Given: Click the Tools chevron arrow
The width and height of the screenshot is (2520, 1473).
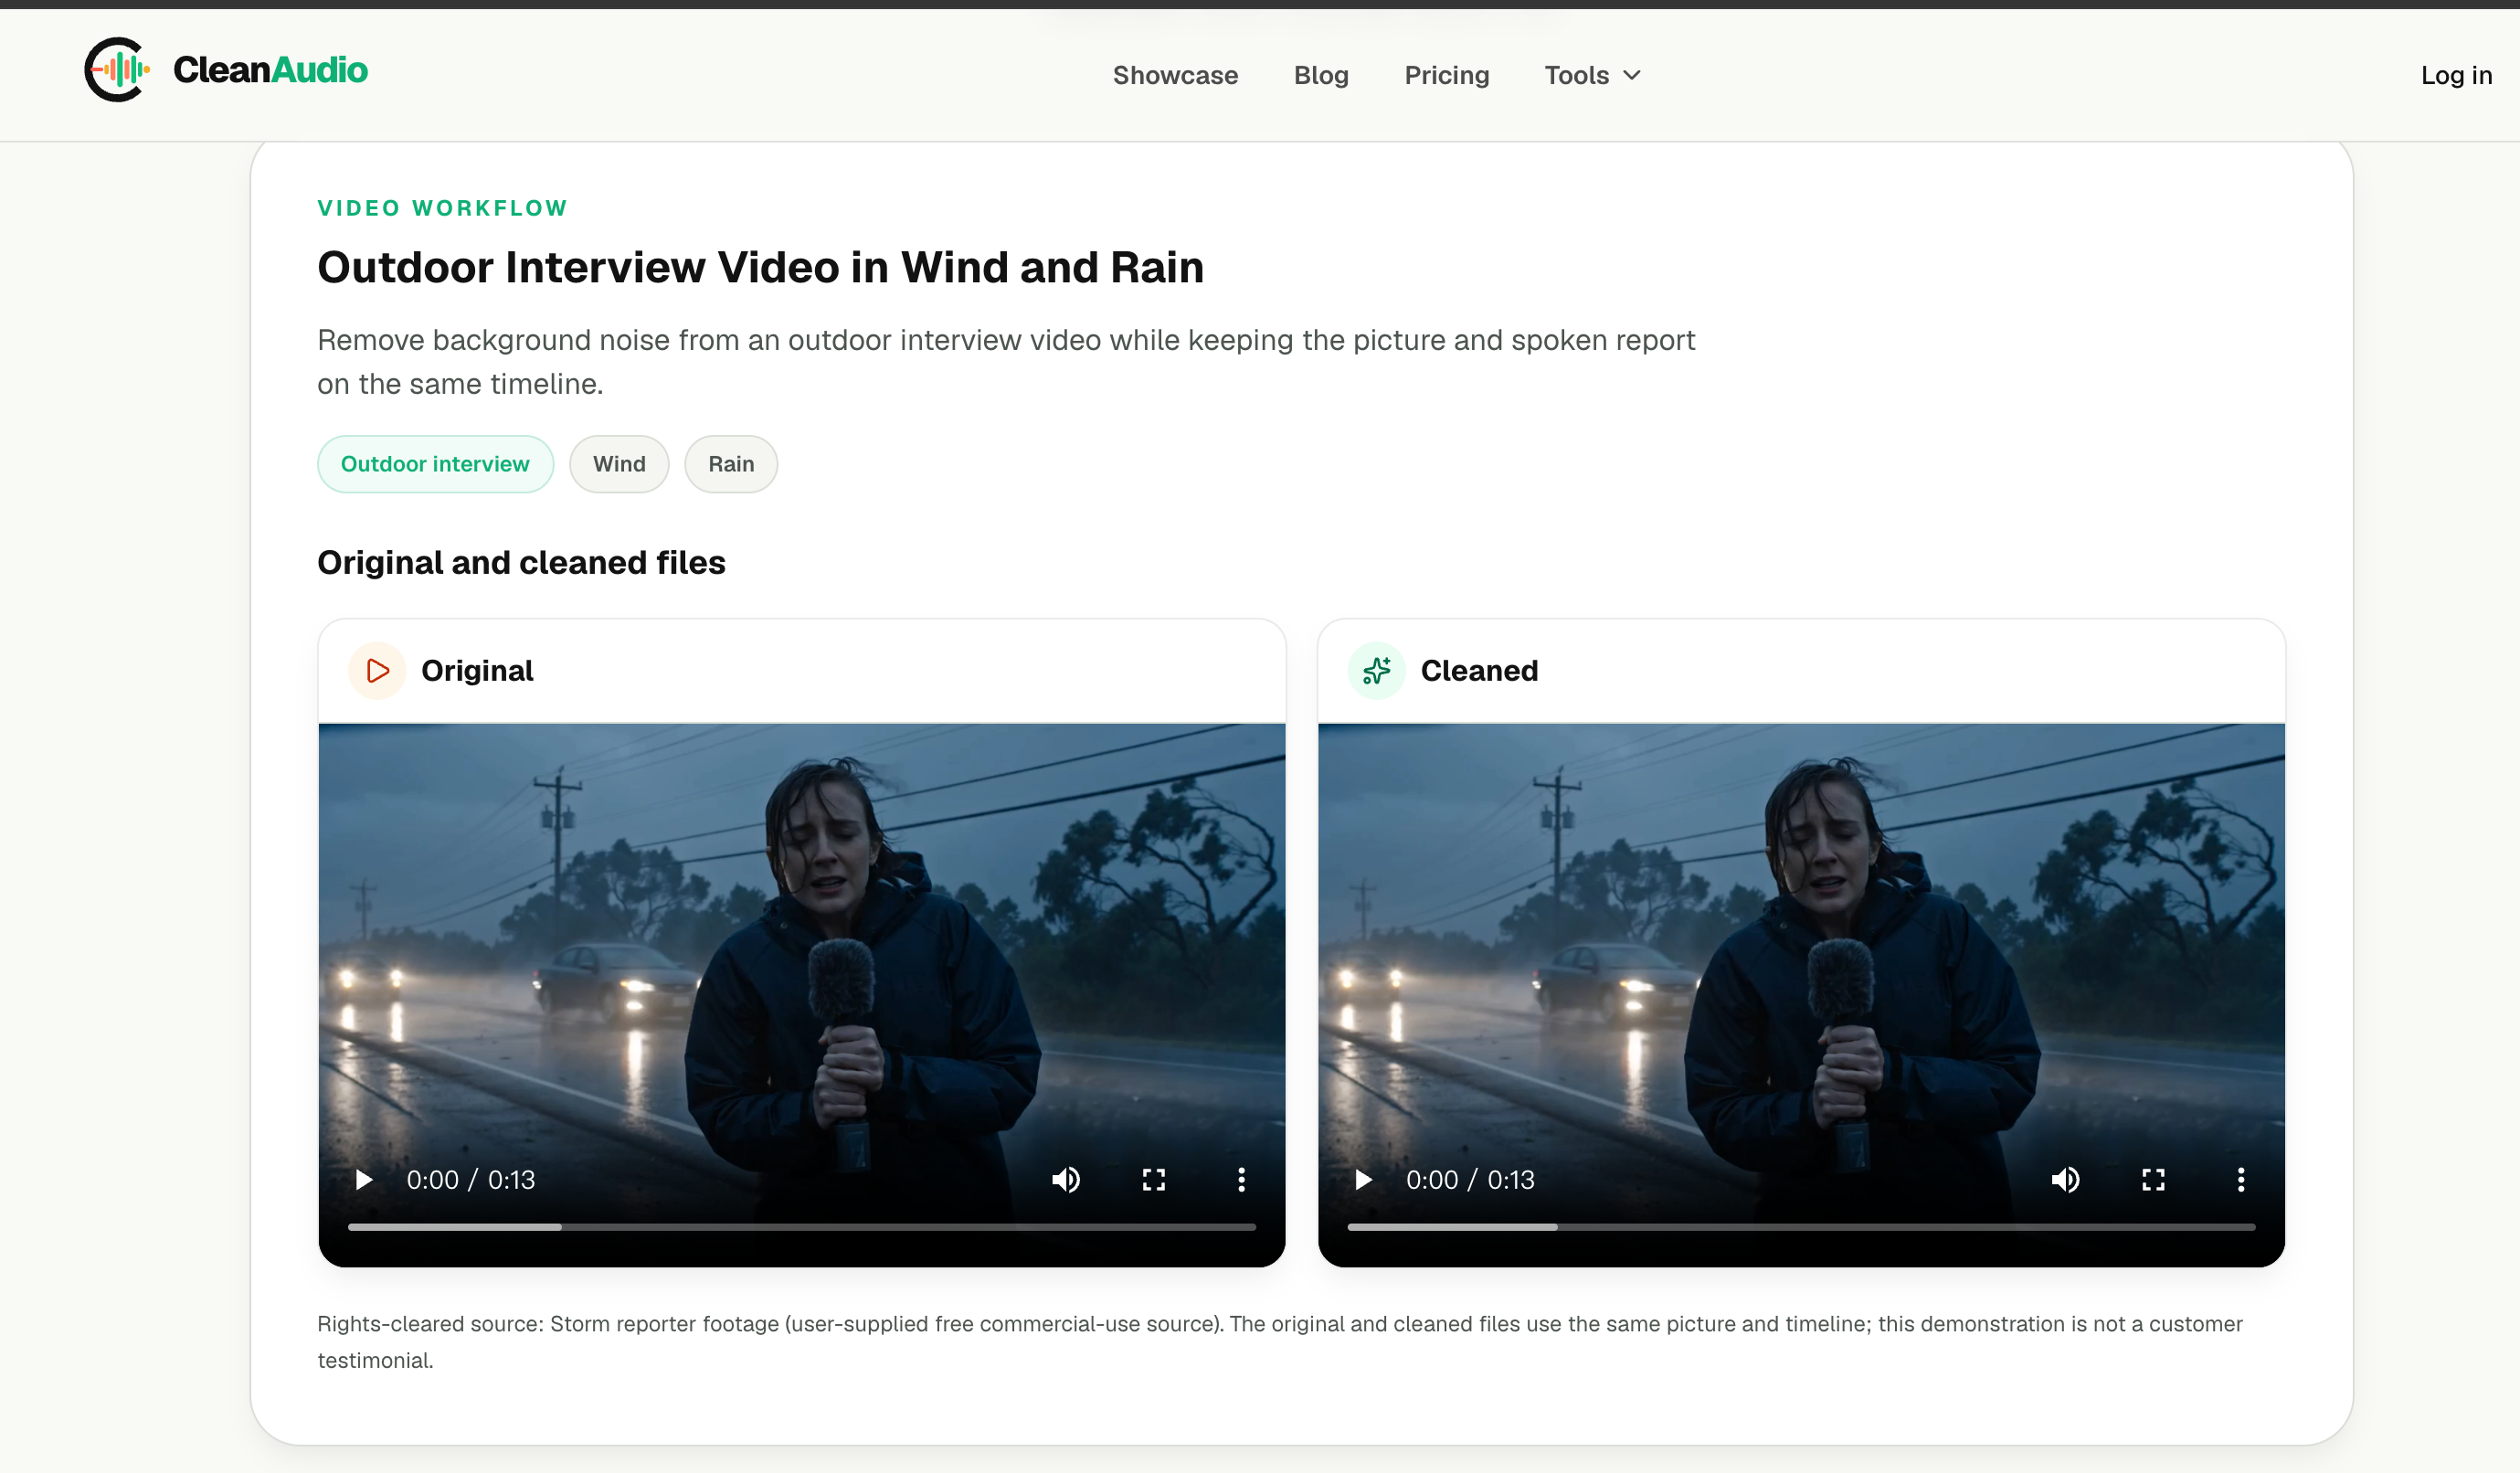Looking at the screenshot, I should click(1631, 75).
